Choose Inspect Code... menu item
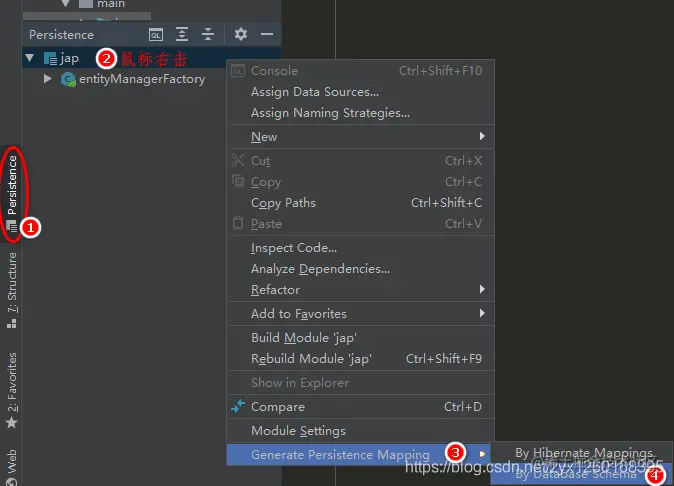The width and height of the screenshot is (674, 486). click(361, 248)
